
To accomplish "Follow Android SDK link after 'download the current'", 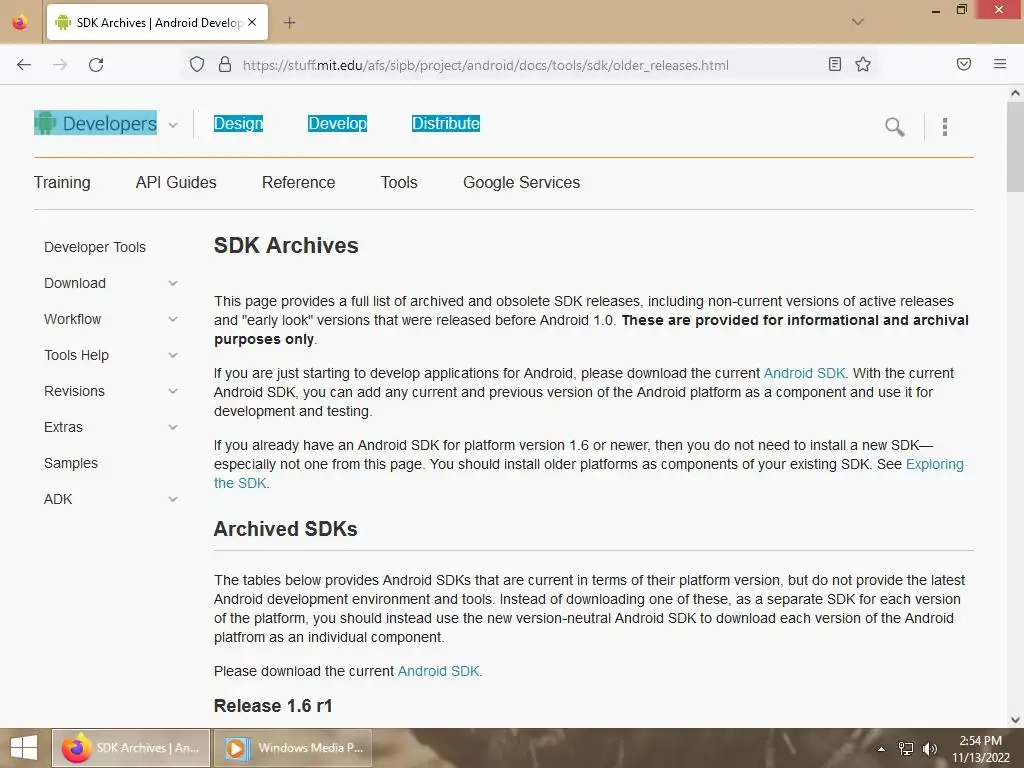I will click(805, 373).
